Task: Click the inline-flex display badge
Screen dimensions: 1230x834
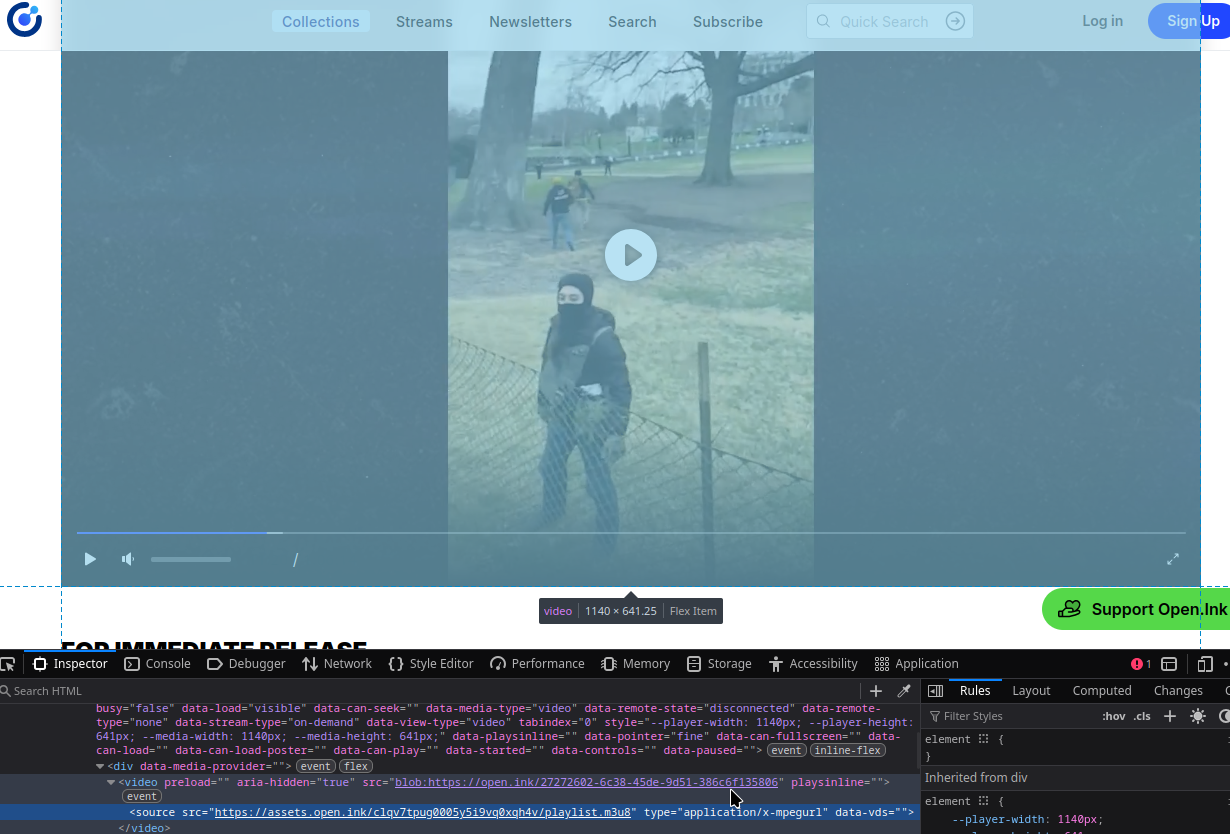Action: tap(847, 750)
